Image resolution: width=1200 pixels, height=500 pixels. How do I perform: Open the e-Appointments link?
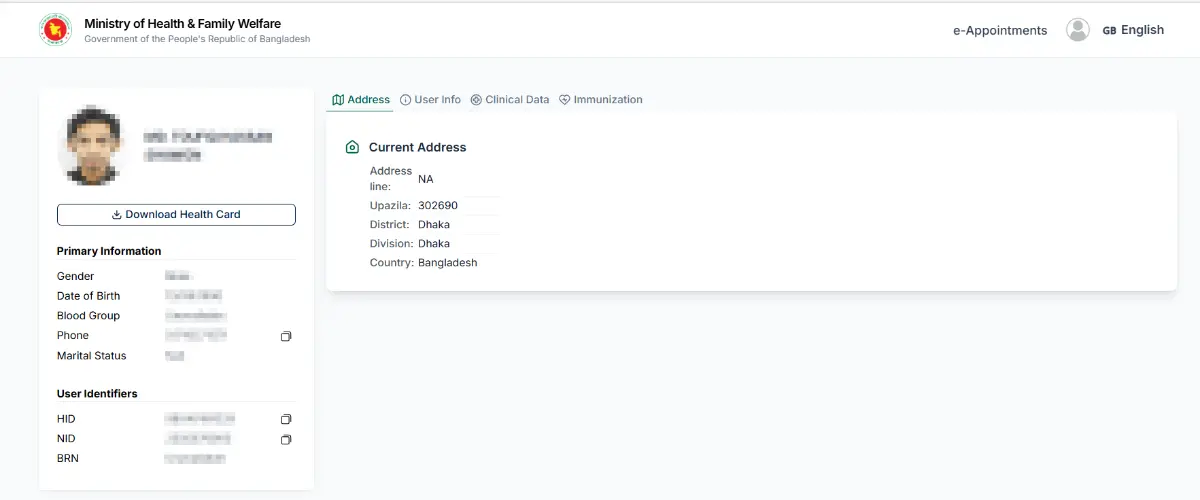pos(1000,31)
